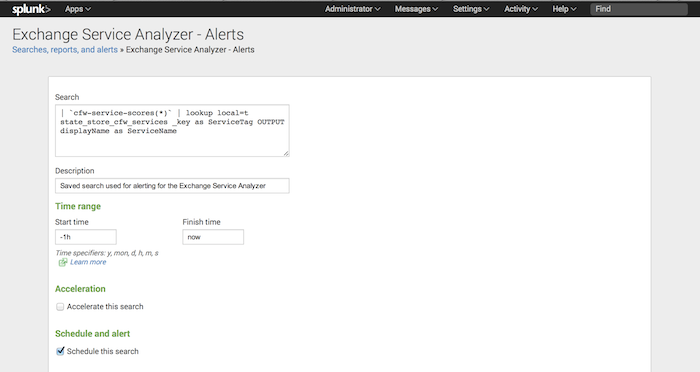Grab the search box resize handle

286,154
